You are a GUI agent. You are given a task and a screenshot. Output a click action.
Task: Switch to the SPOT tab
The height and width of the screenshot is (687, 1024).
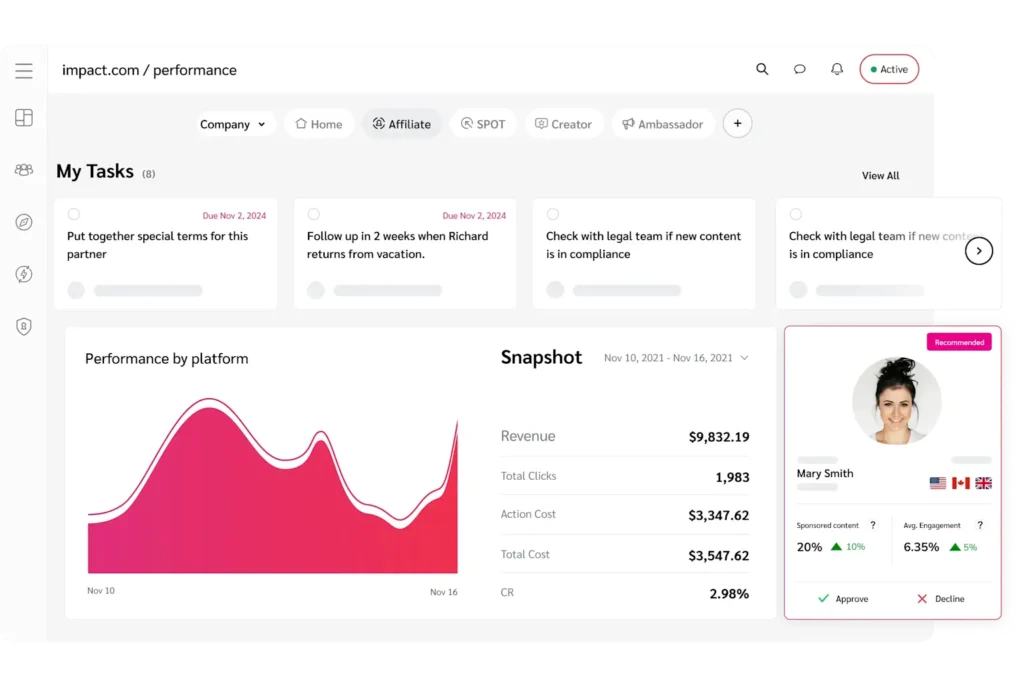point(483,123)
